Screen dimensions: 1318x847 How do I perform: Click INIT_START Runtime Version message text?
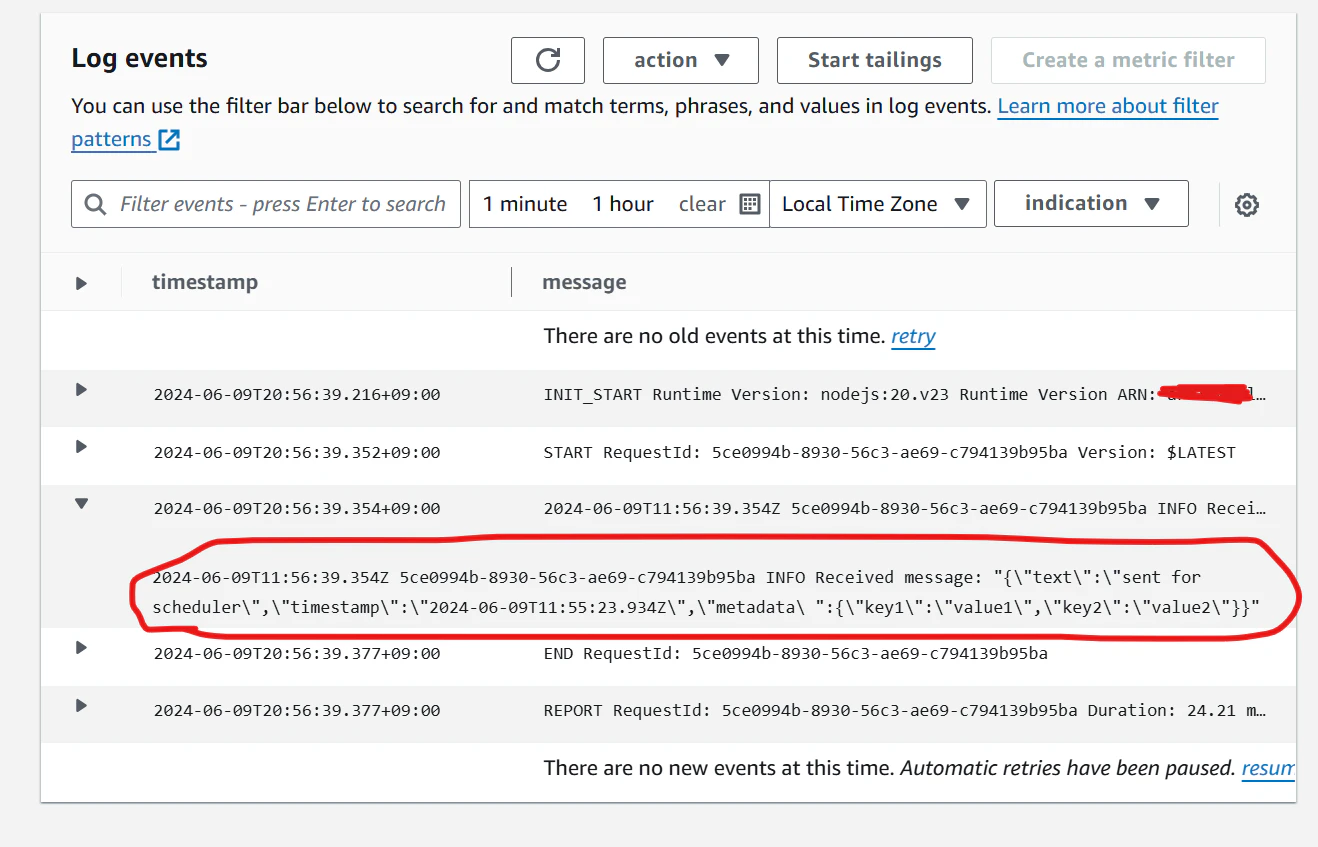click(x=905, y=394)
